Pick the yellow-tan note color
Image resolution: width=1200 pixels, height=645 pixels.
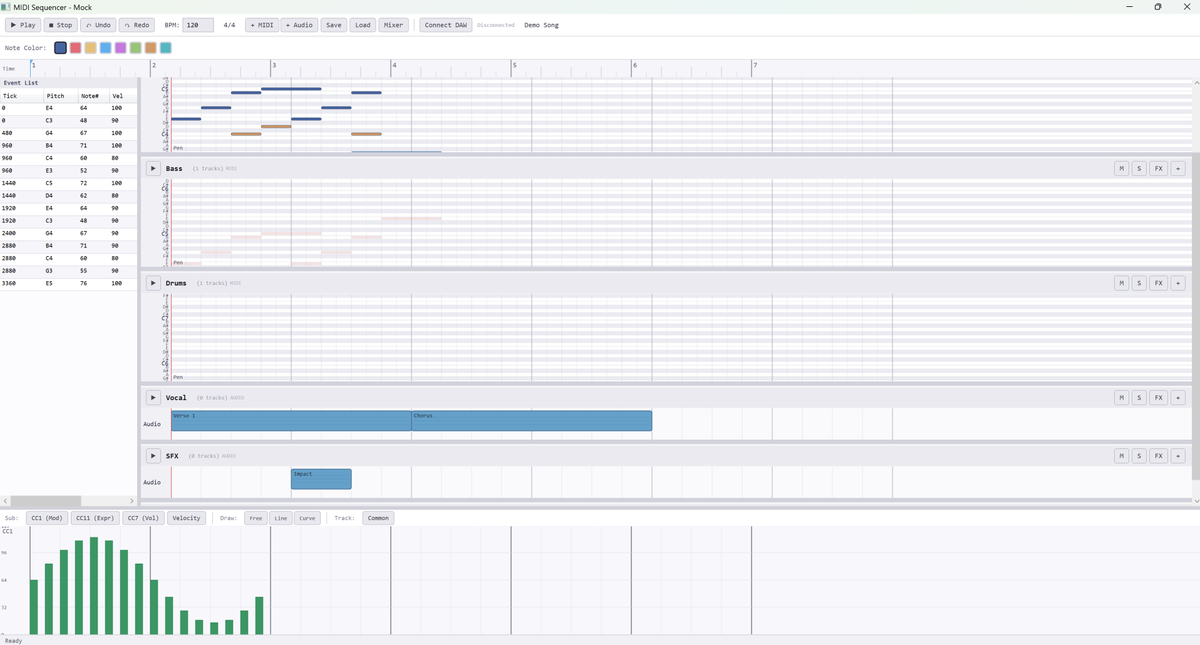coord(90,48)
